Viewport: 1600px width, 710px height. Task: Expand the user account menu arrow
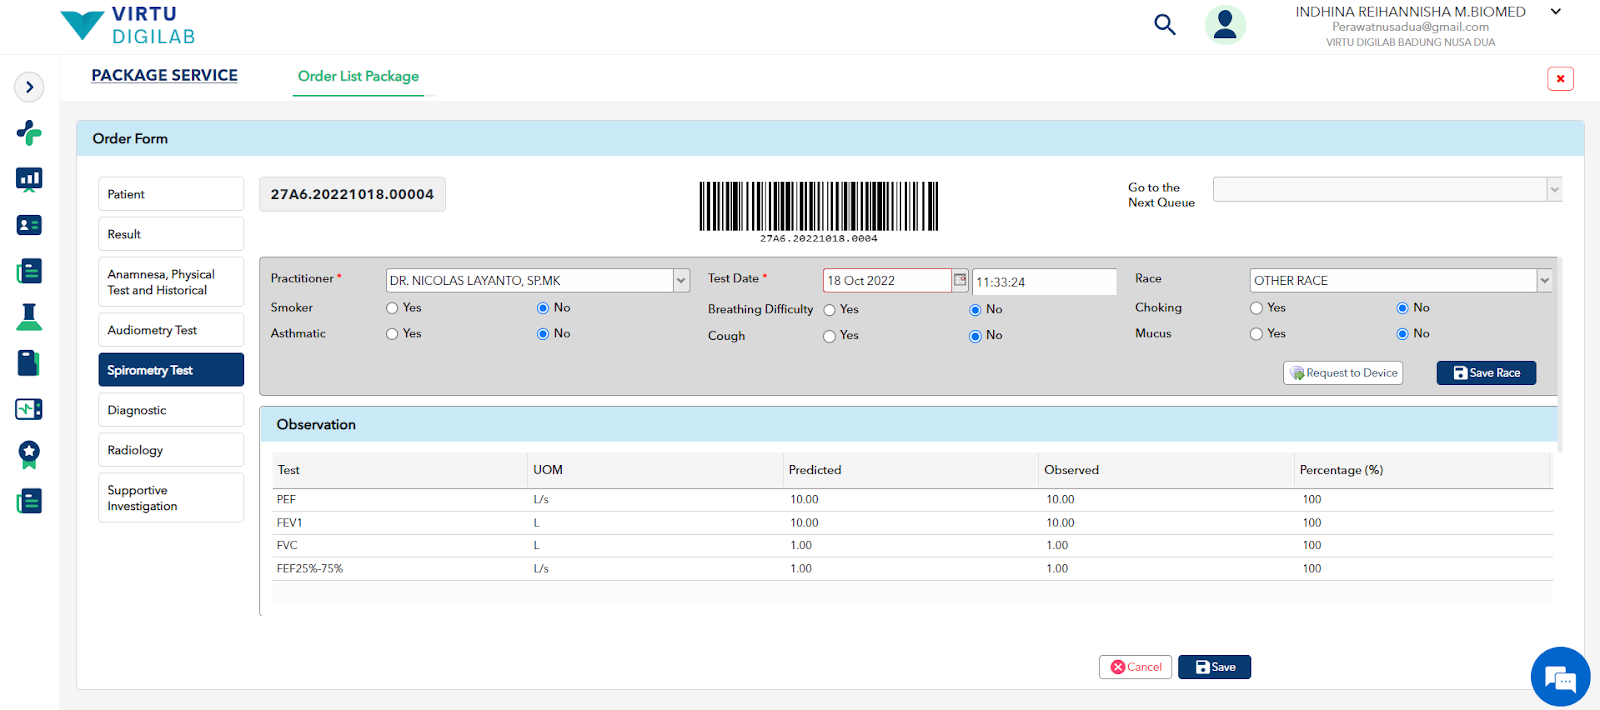(1556, 12)
